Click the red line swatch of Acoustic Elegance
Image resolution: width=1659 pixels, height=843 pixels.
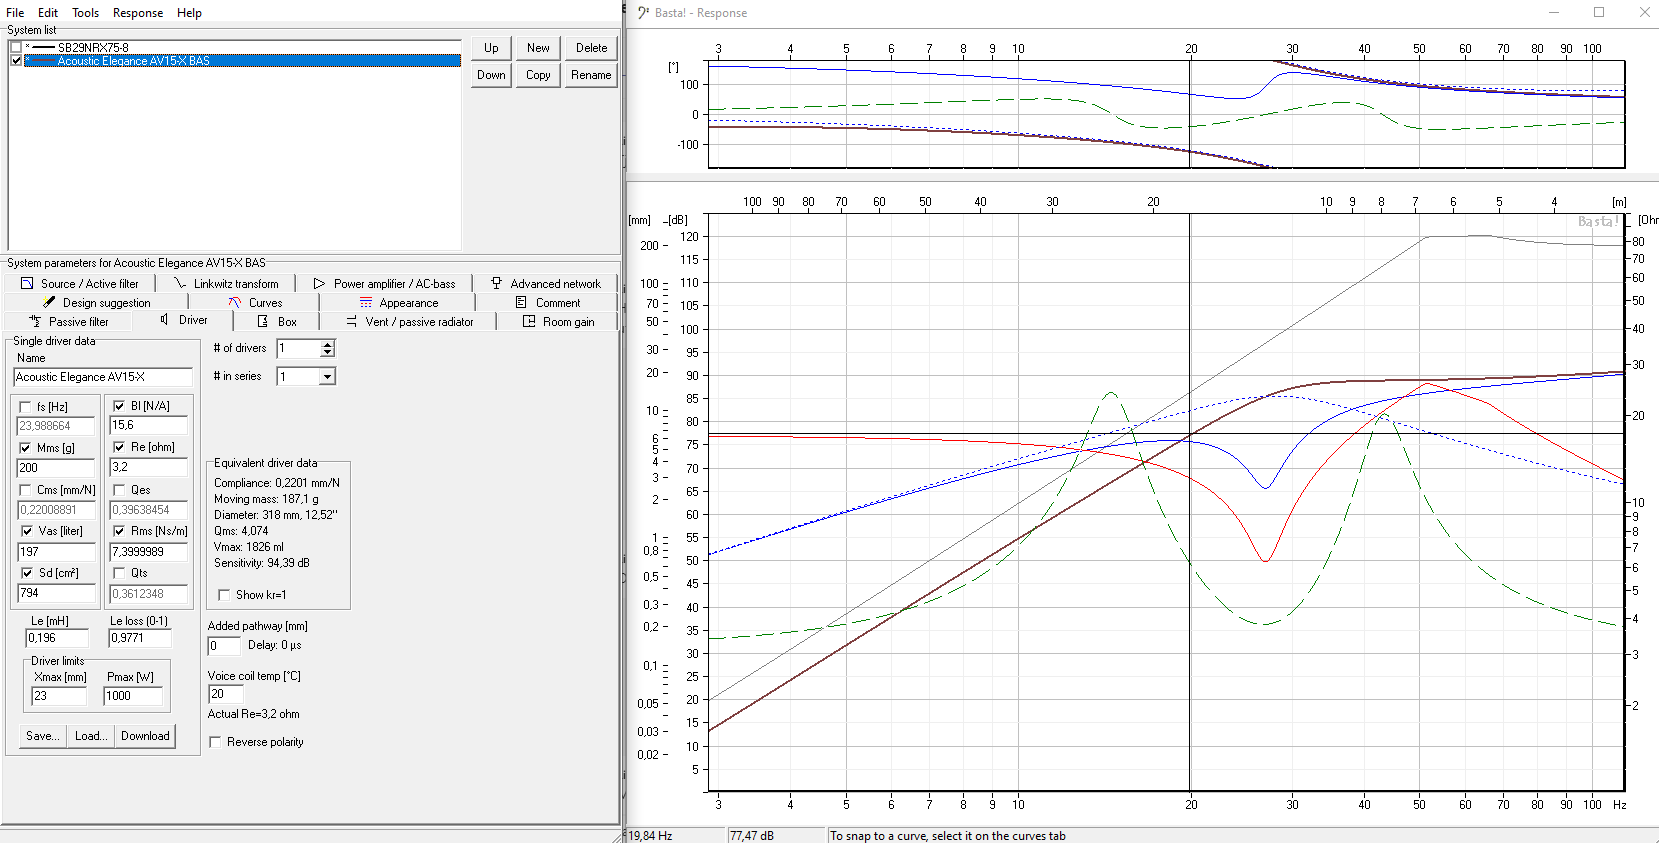pos(44,61)
